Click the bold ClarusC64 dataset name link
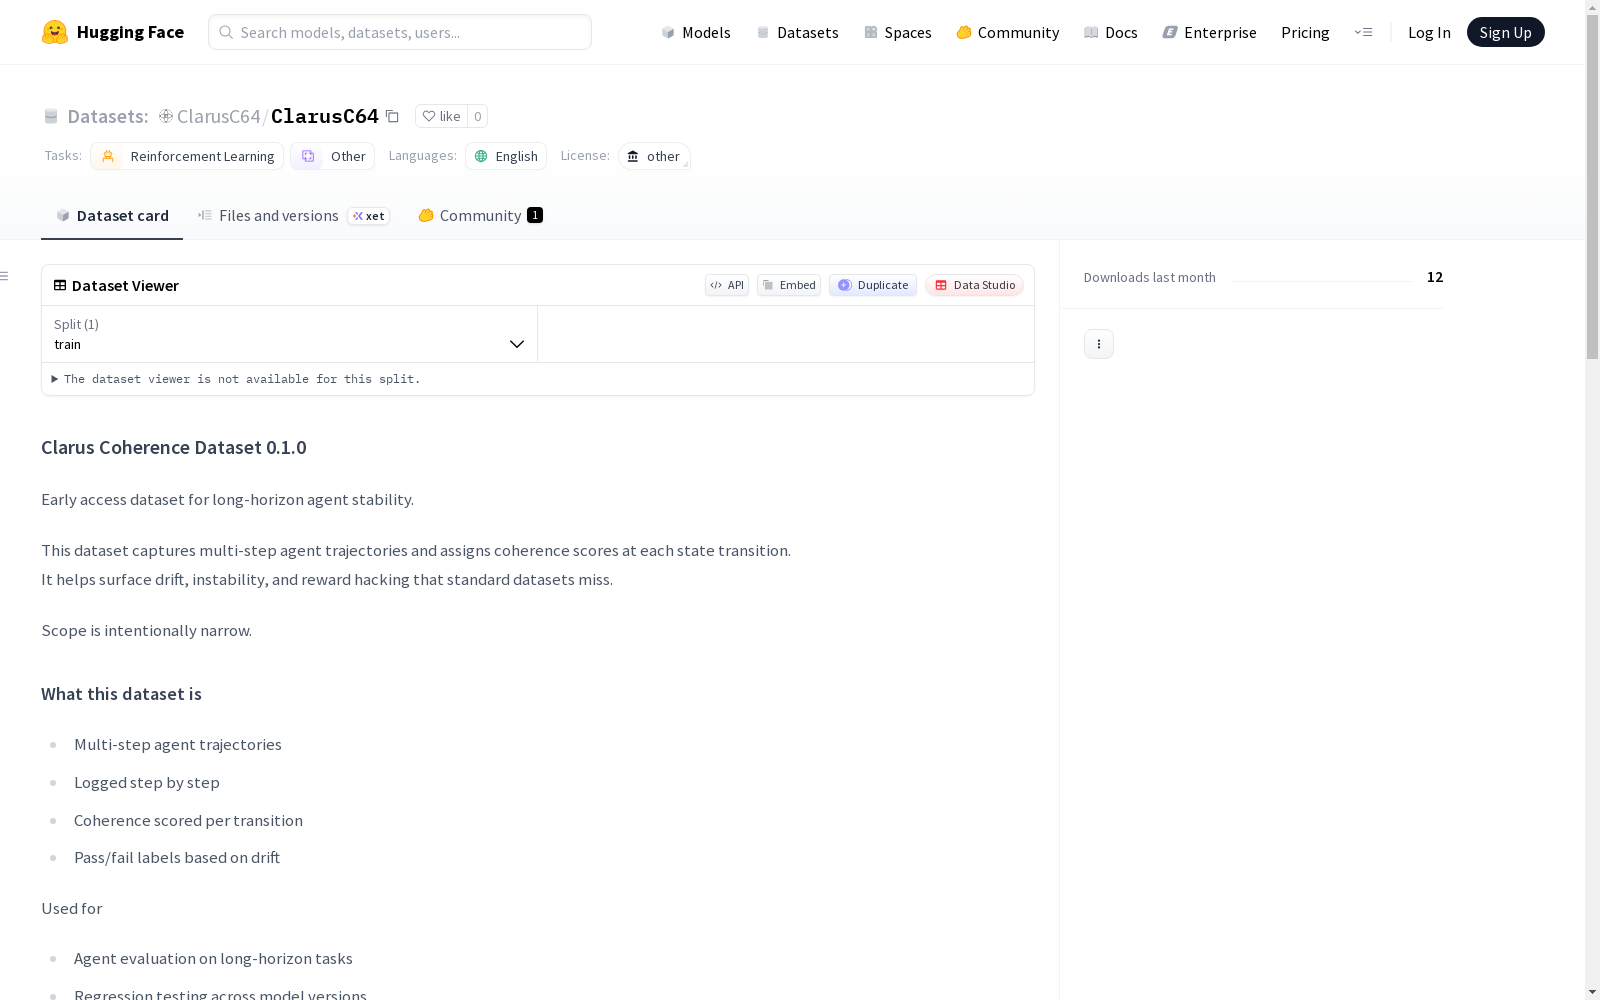 [x=325, y=116]
